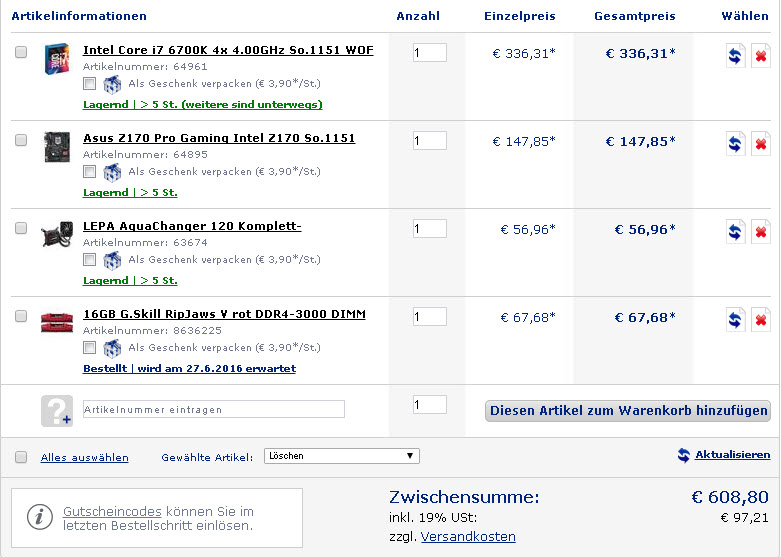Viewport: 781px width, 557px height.
Task: Open the Versandkosten link
Action: point(468,537)
